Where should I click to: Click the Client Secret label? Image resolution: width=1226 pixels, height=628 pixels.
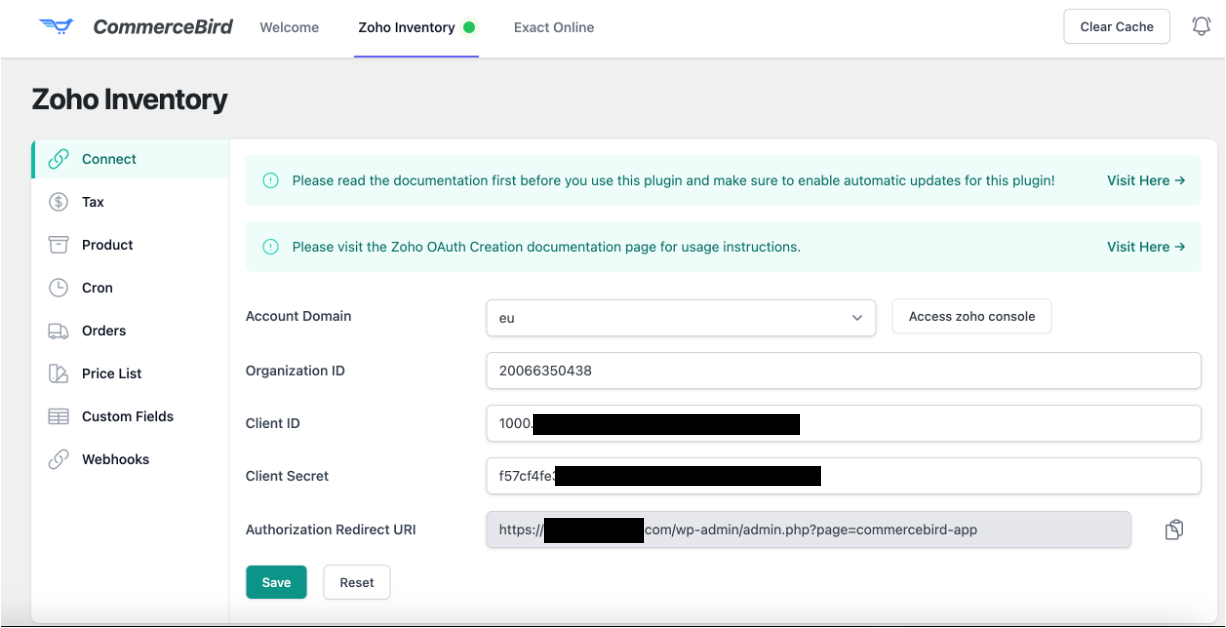[x=287, y=477]
